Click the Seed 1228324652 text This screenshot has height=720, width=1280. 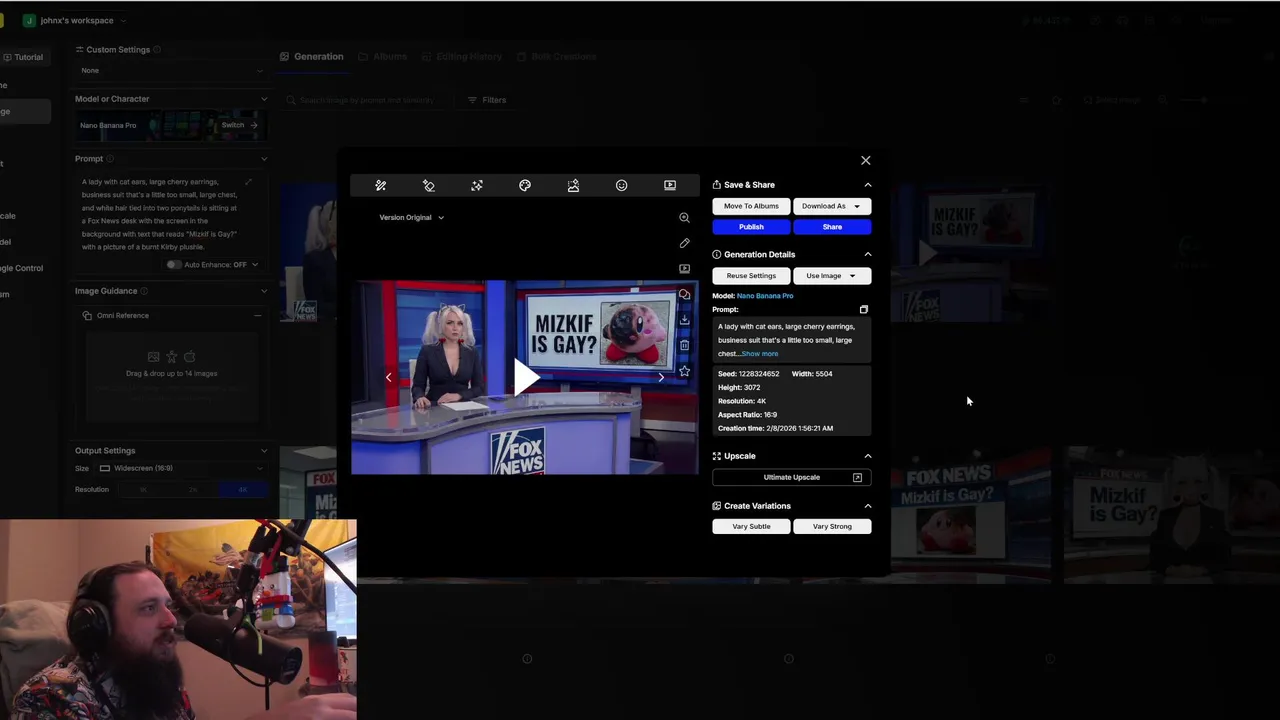(748, 374)
